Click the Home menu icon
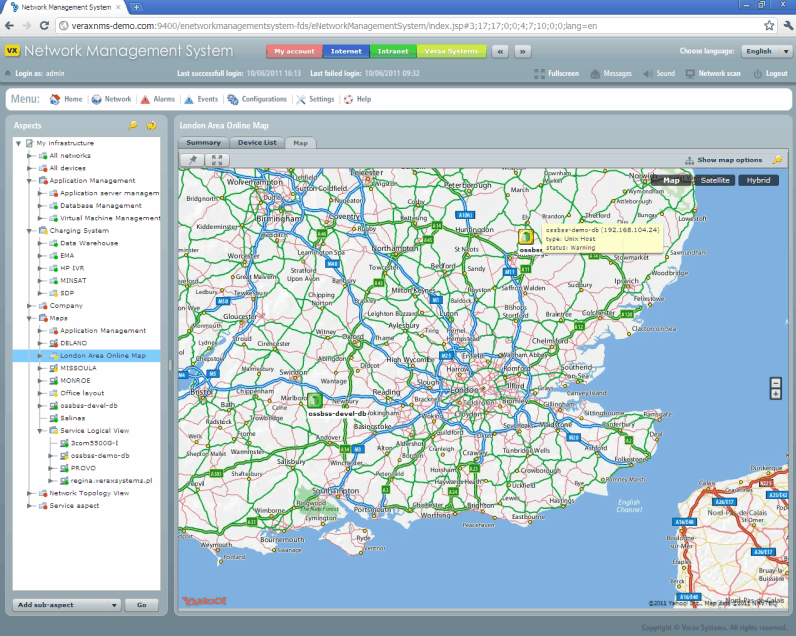The width and height of the screenshot is (796, 636). [54, 99]
